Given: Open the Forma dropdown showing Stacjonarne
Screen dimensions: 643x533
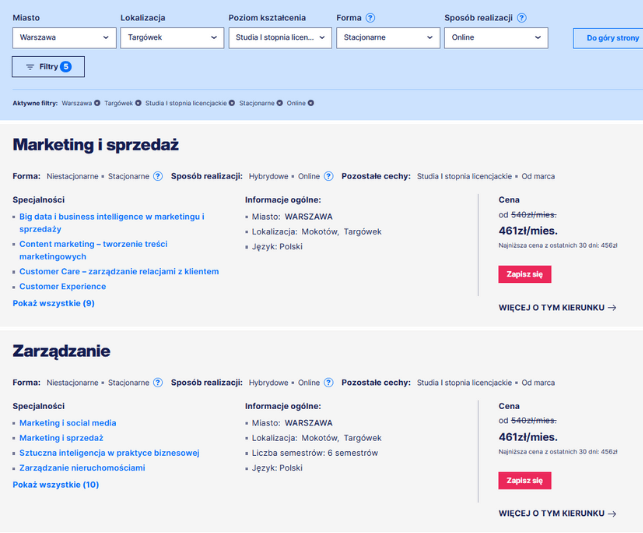Looking at the screenshot, I should coord(388,38).
